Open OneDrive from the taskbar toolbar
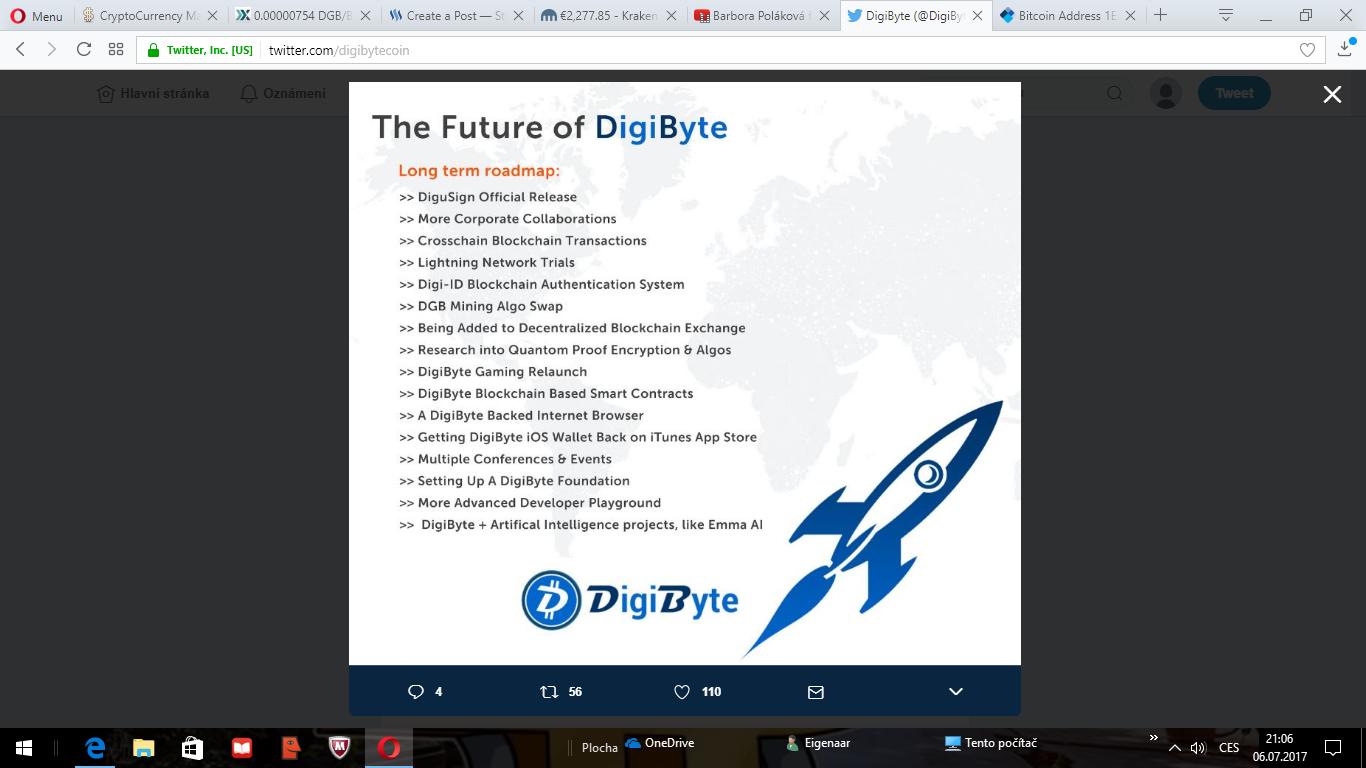The height and width of the screenshot is (768, 1366). [x=659, y=743]
